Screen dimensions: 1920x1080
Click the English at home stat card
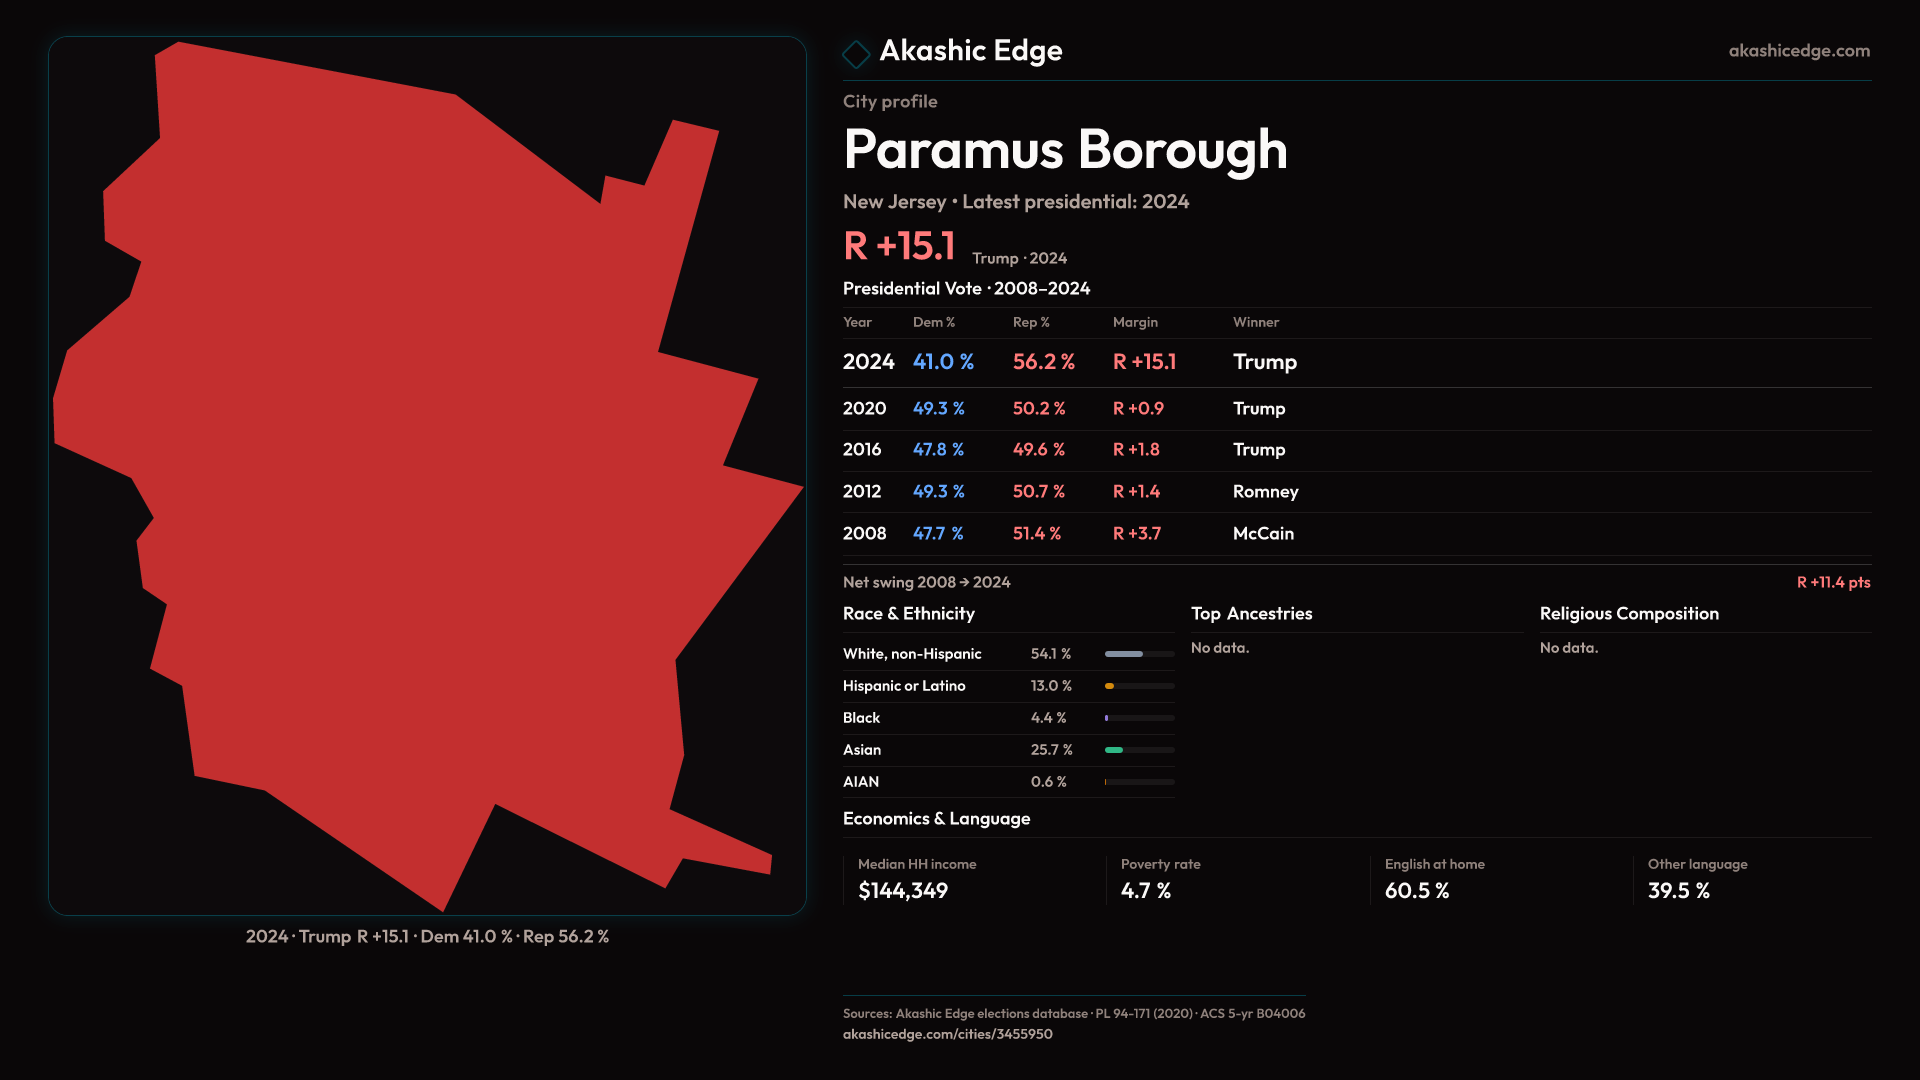click(x=1497, y=879)
